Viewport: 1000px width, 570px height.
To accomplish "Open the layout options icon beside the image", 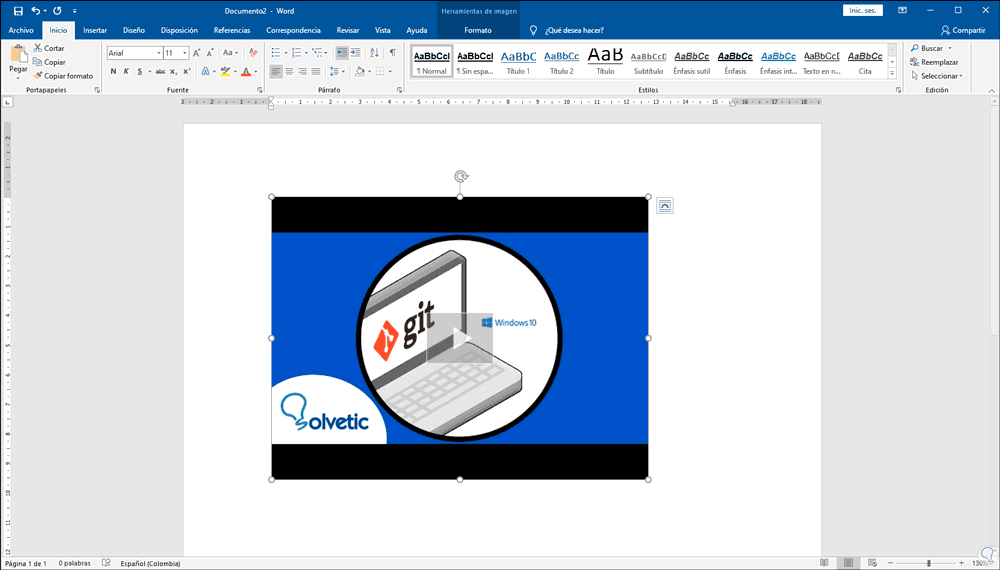I will (665, 205).
